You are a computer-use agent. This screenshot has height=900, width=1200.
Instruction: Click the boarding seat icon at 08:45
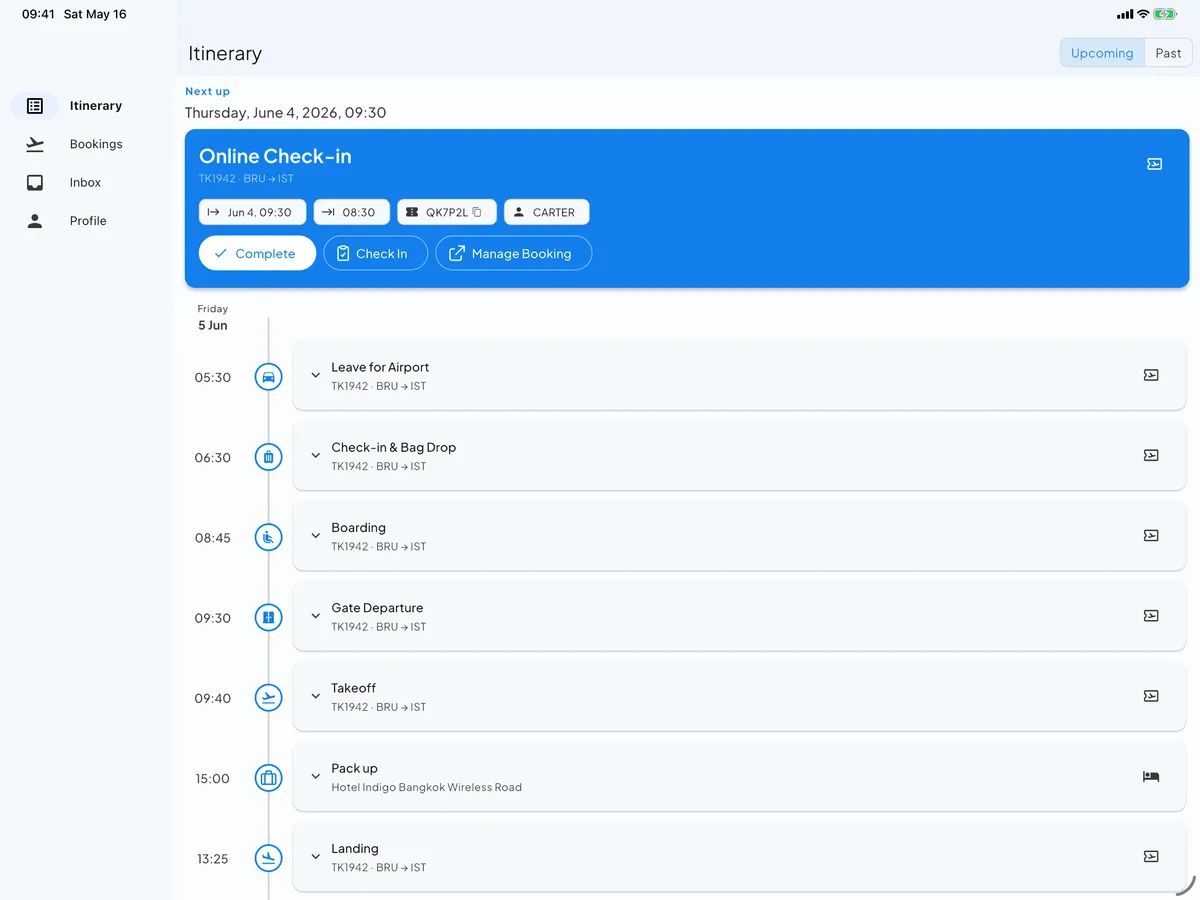point(268,538)
